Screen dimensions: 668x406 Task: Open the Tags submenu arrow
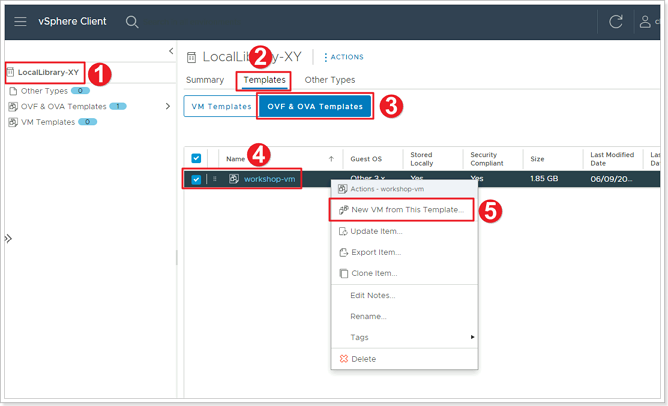472,337
